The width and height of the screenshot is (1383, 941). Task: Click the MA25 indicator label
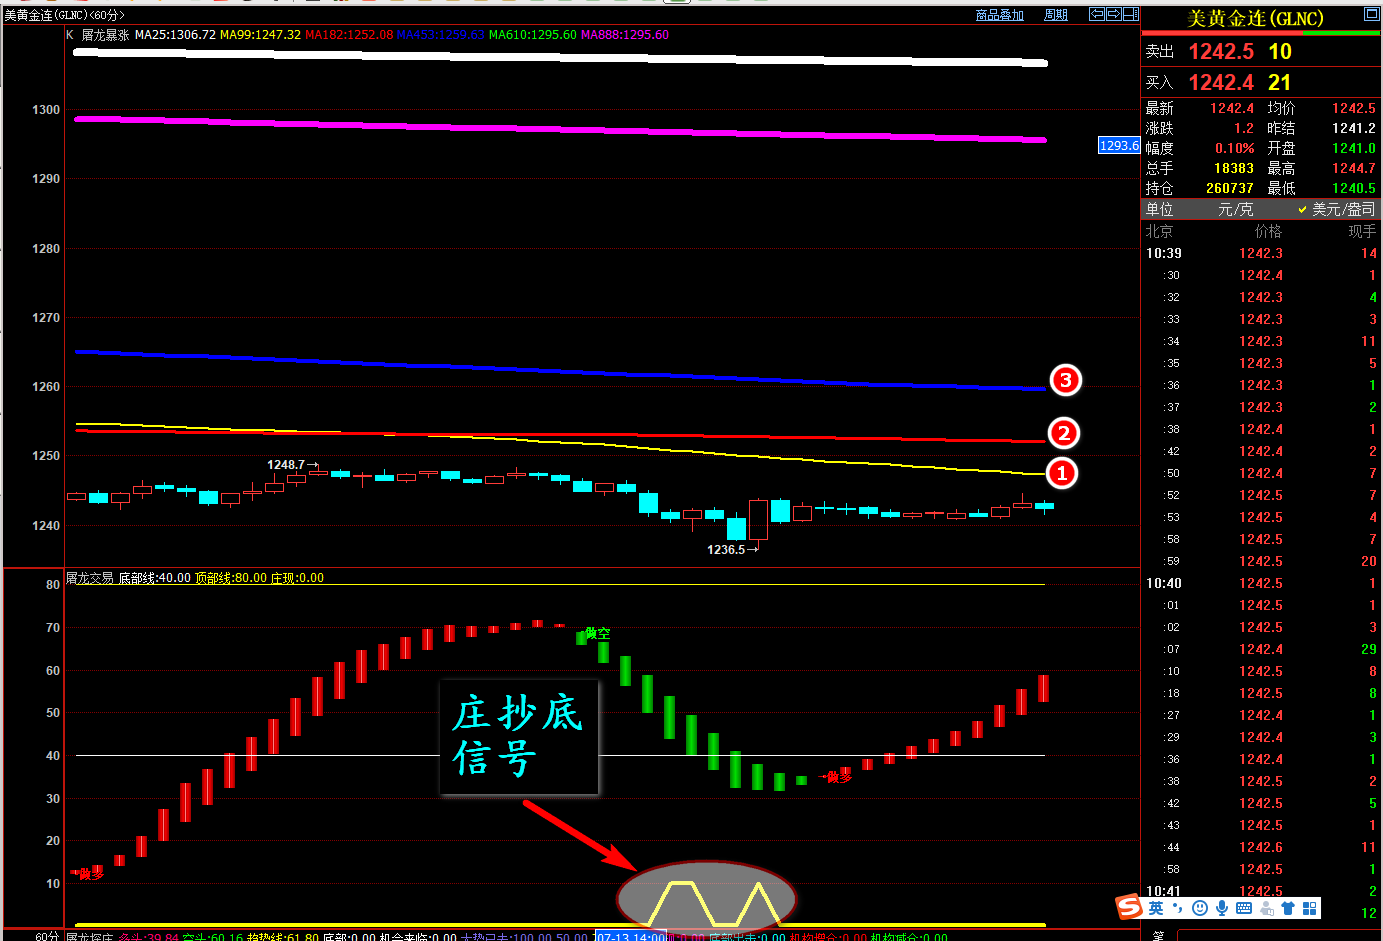pos(175,35)
